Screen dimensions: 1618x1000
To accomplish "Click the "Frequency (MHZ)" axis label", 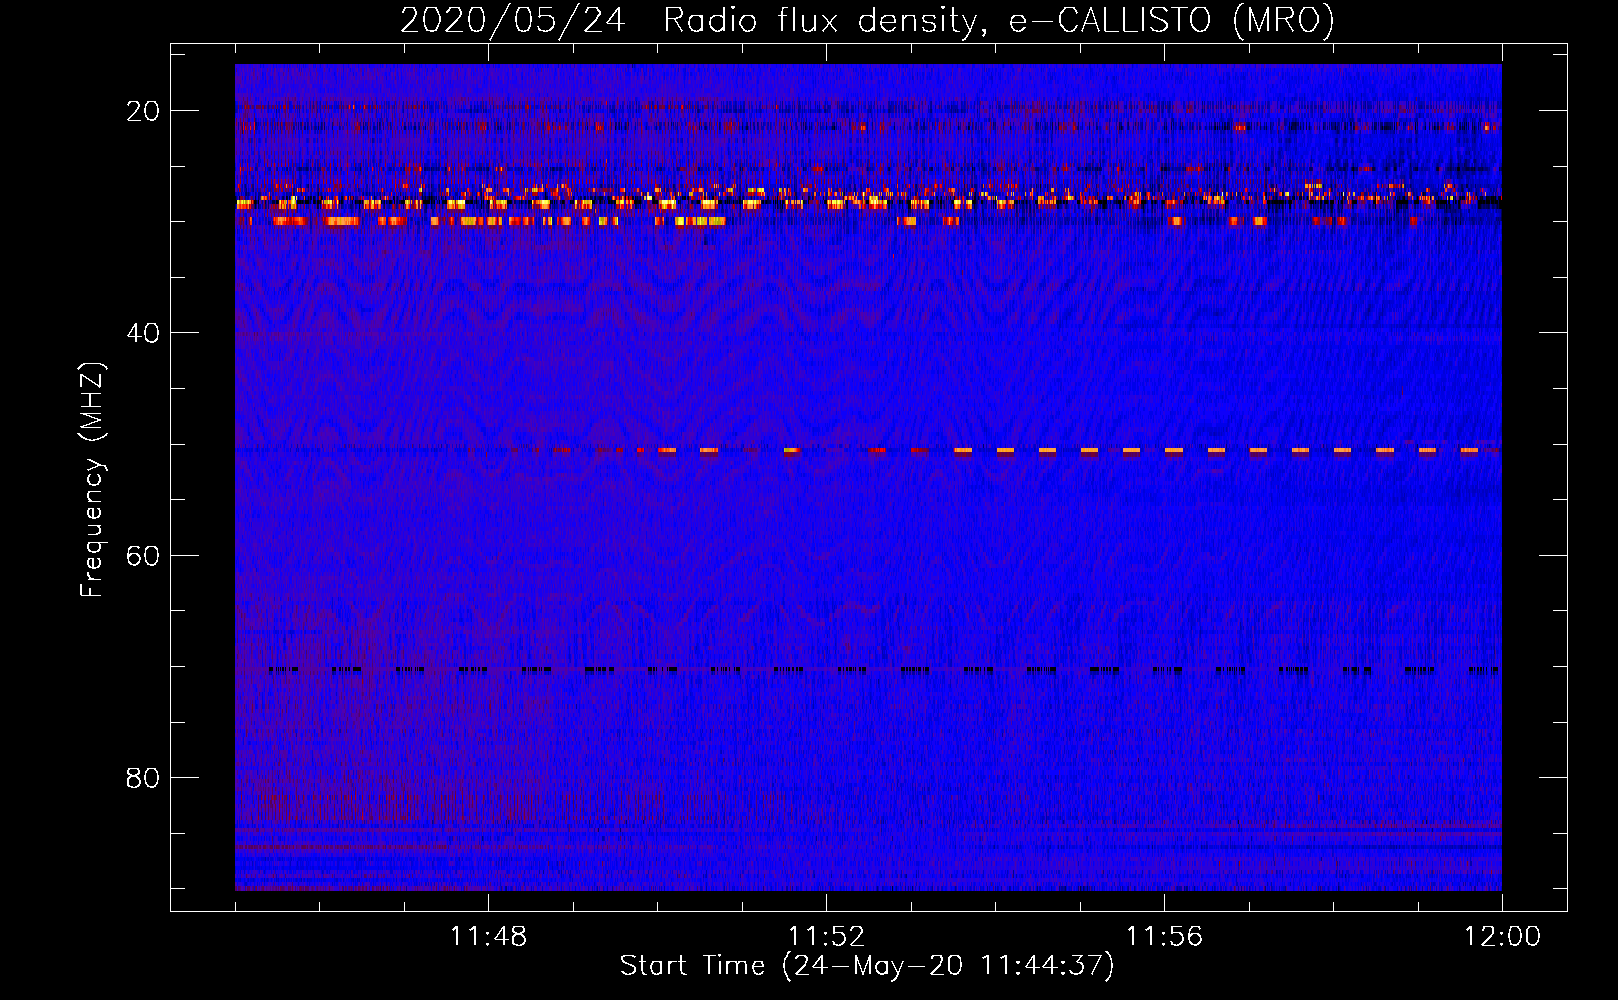I will [91, 480].
